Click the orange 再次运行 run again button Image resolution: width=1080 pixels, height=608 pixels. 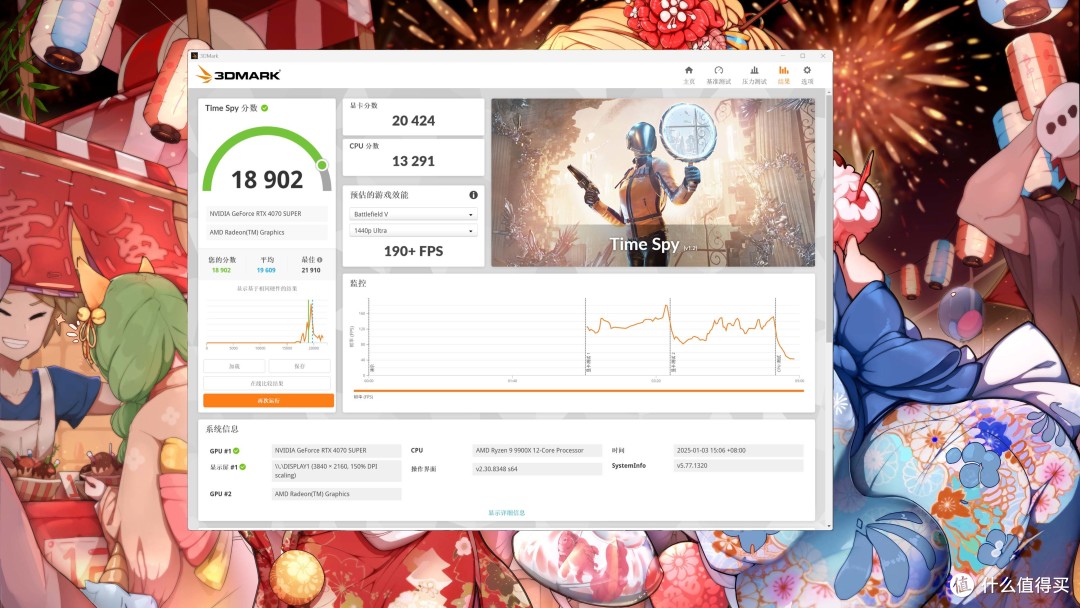click(x=269, y=400)
